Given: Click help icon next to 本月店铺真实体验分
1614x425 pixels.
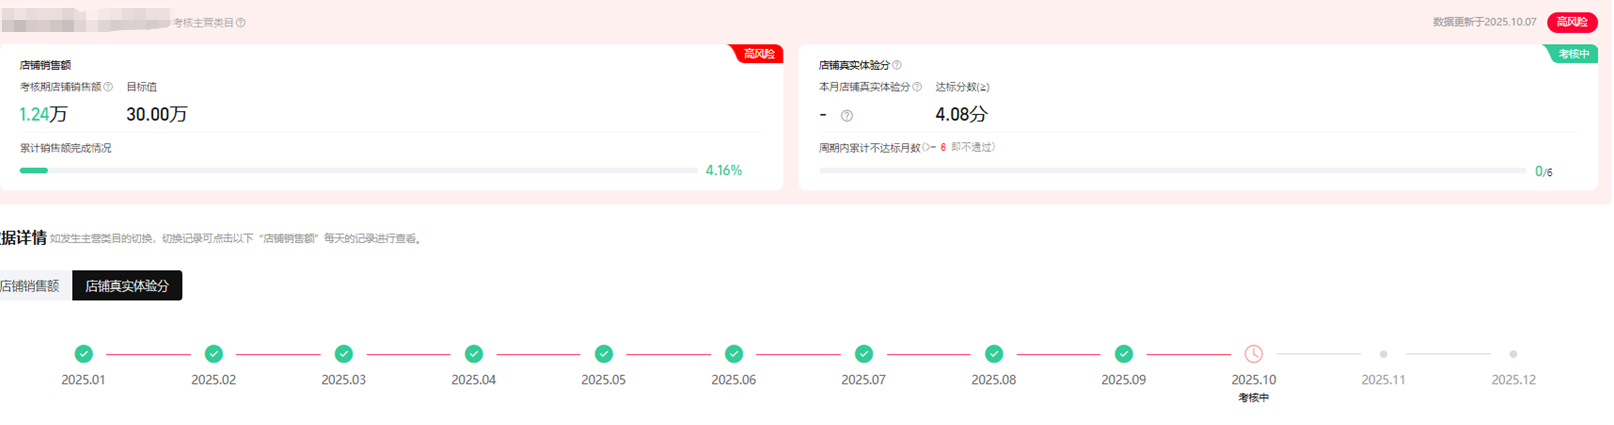Looking at the screenshot, I should click(x=917, y=87).
